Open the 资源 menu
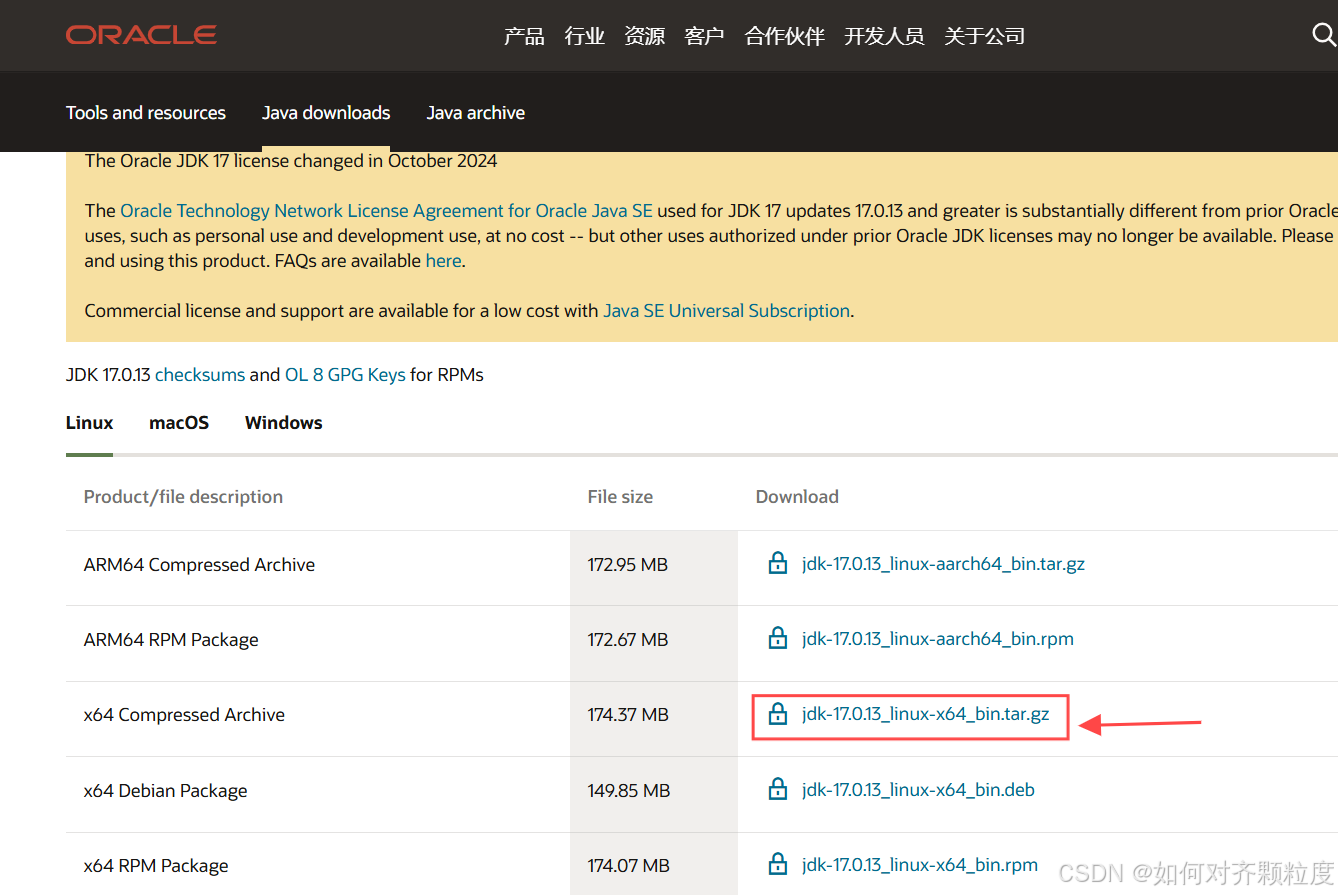This screenshot has width=1338, height=895. 644,36
